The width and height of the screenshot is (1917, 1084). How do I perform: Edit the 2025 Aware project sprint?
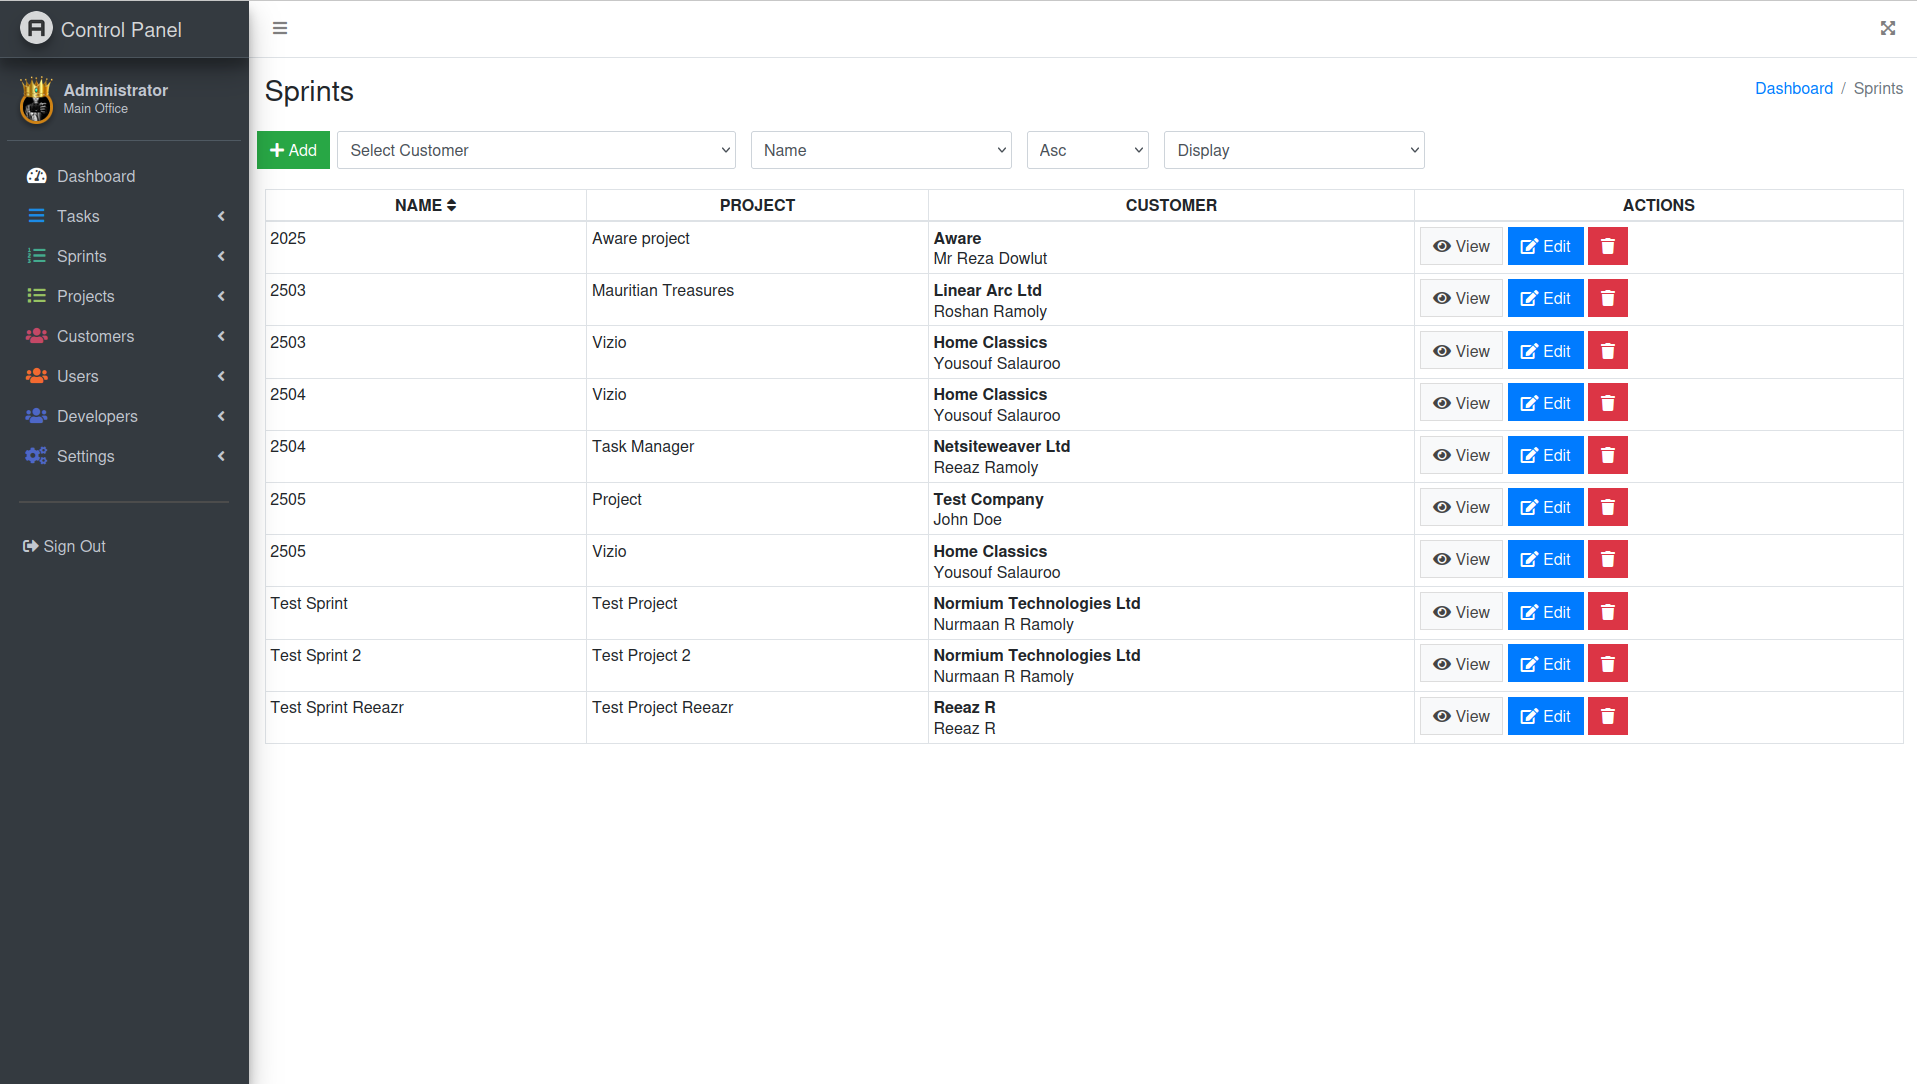click(1545, 246)
